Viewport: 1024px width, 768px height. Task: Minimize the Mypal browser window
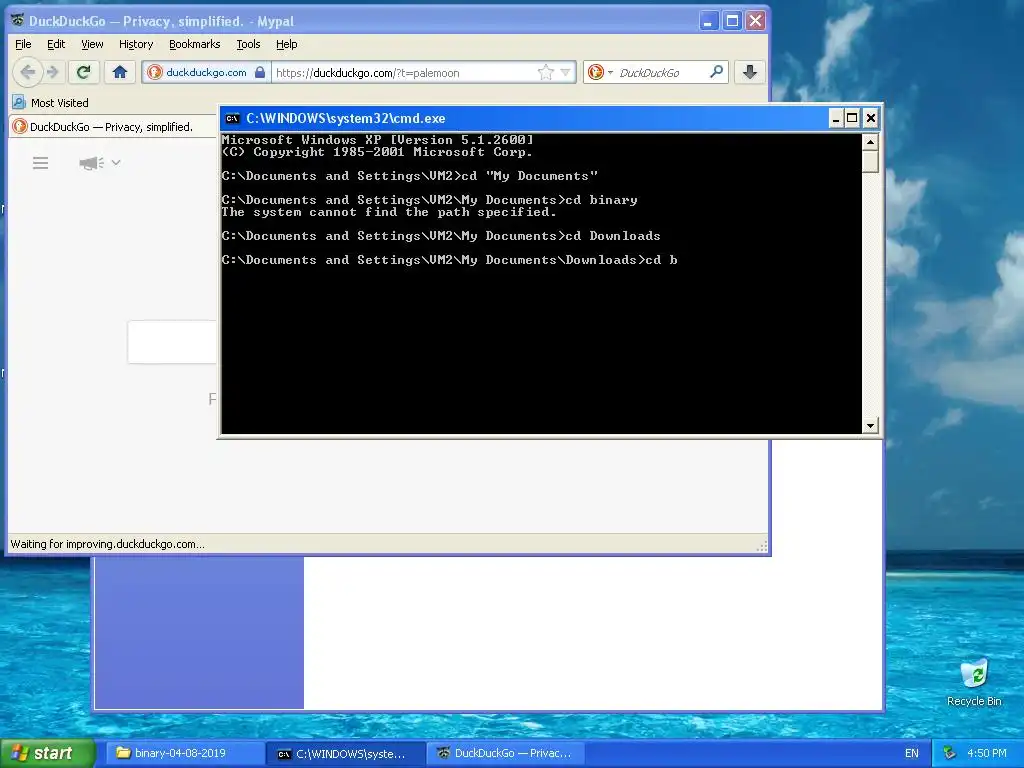coord(709,21)
